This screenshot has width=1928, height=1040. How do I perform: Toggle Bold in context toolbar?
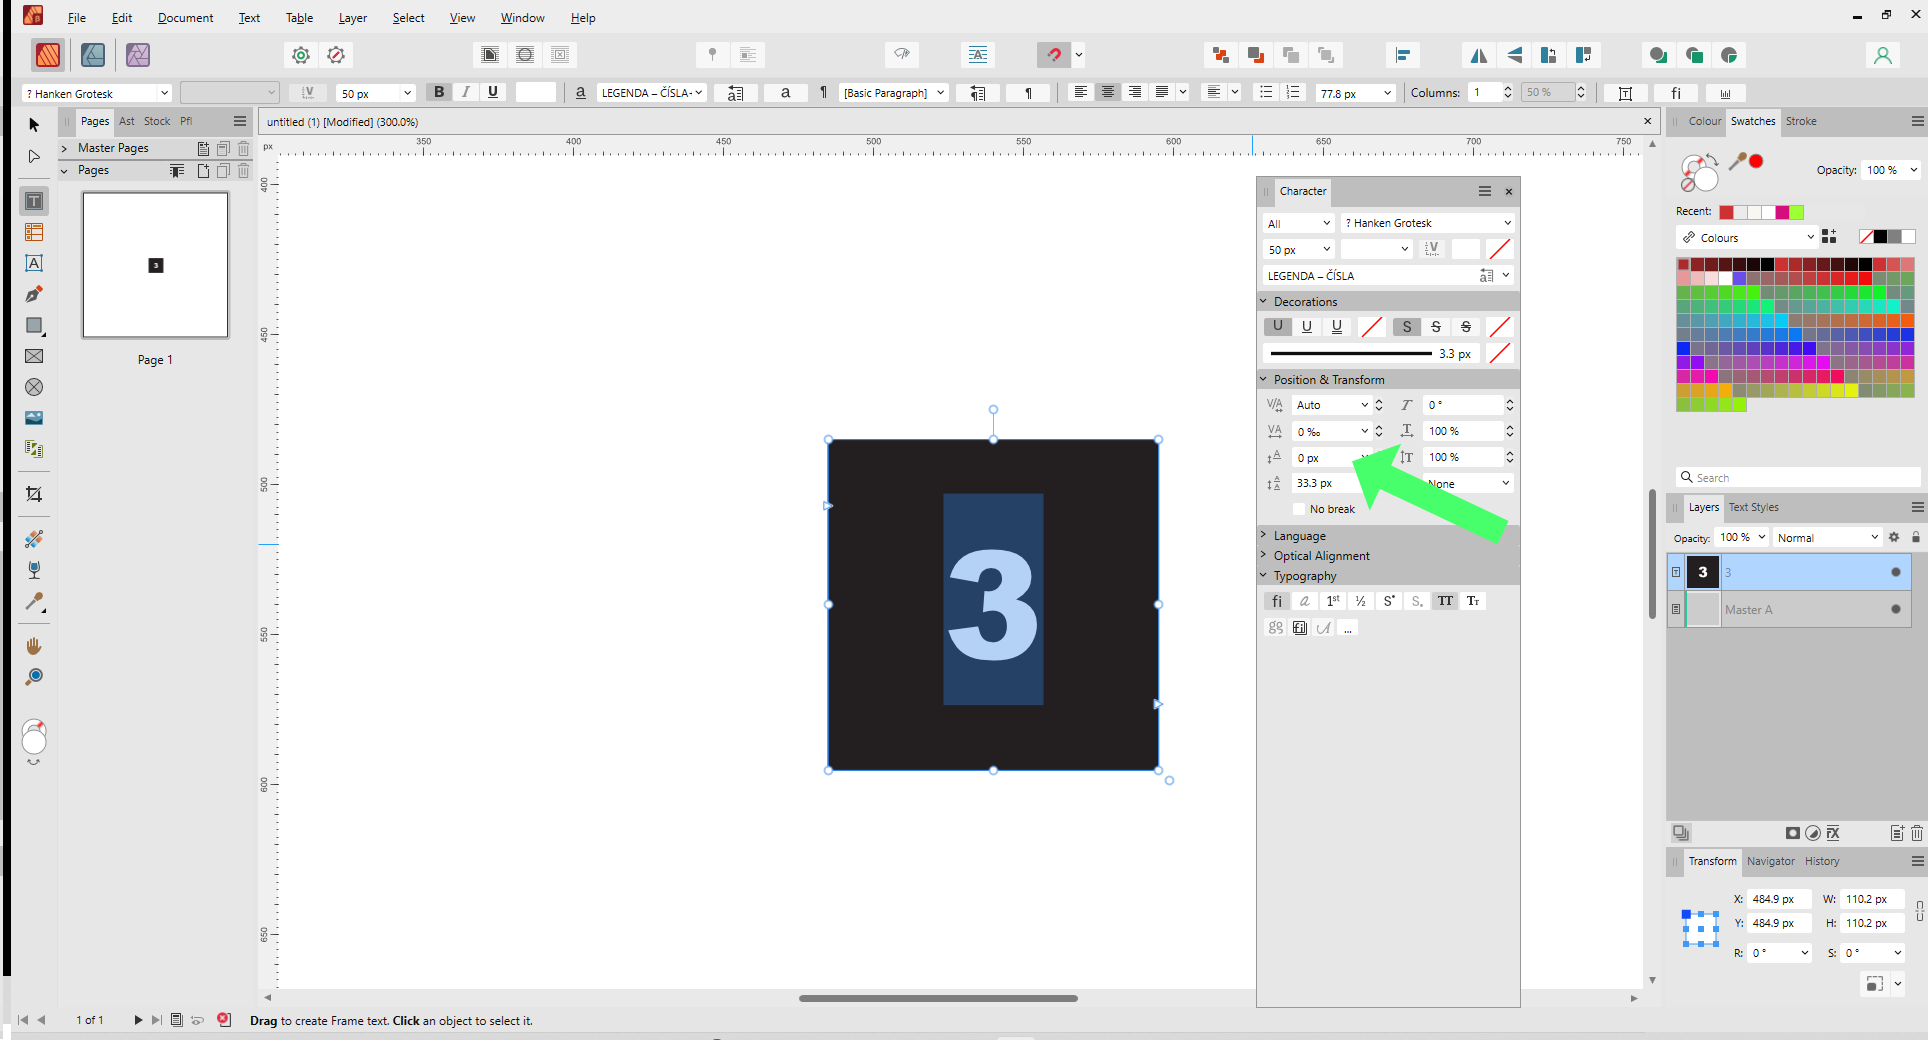(439, 92)
